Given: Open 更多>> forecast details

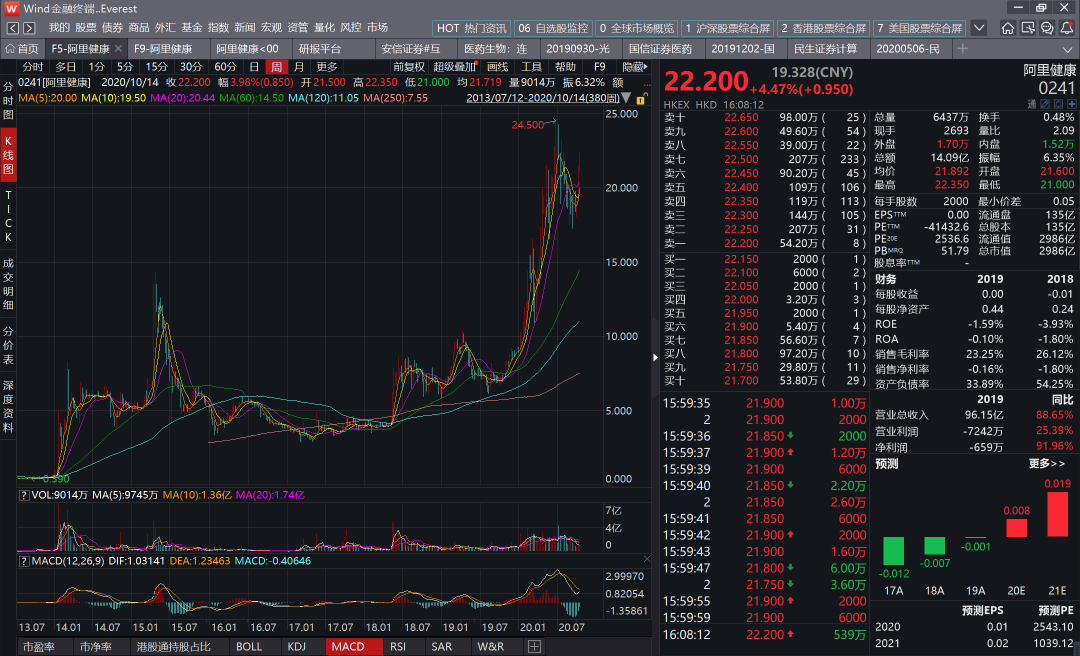Looking at the screenshot, I should click(x=1047, y=464).
